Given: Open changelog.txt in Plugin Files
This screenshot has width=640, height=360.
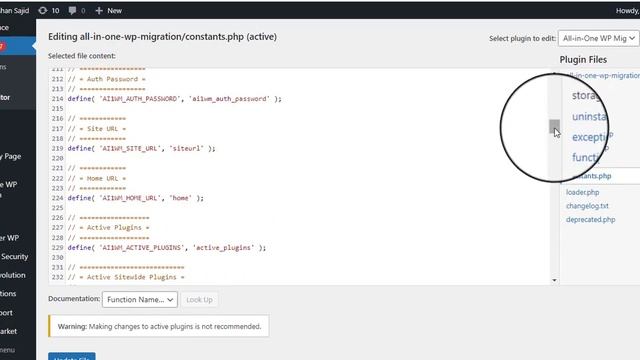Looking at the screenshot, I should pyautogui.click(x=587, y=206).
